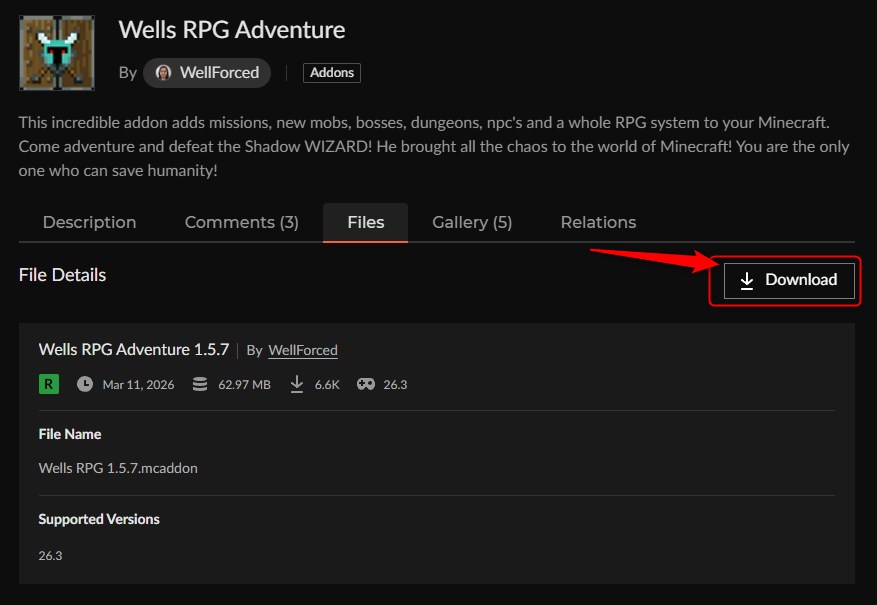This screenshot has height=605, width=877.
Task: Select the Gallery (5) tab
Action: [x=472, y=222]
